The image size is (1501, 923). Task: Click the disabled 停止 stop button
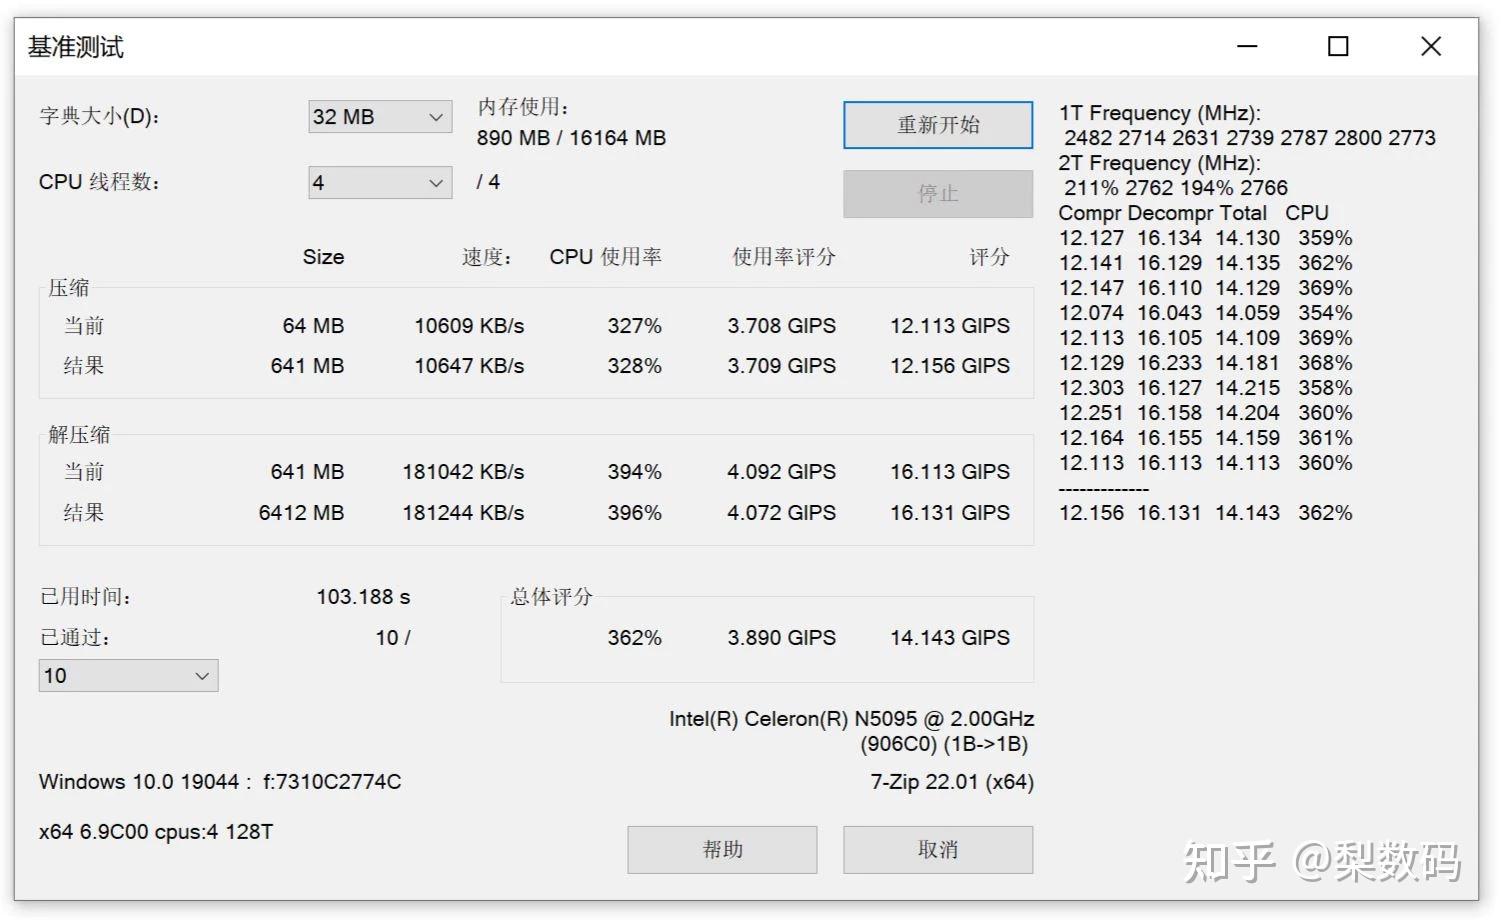point(937,194)
